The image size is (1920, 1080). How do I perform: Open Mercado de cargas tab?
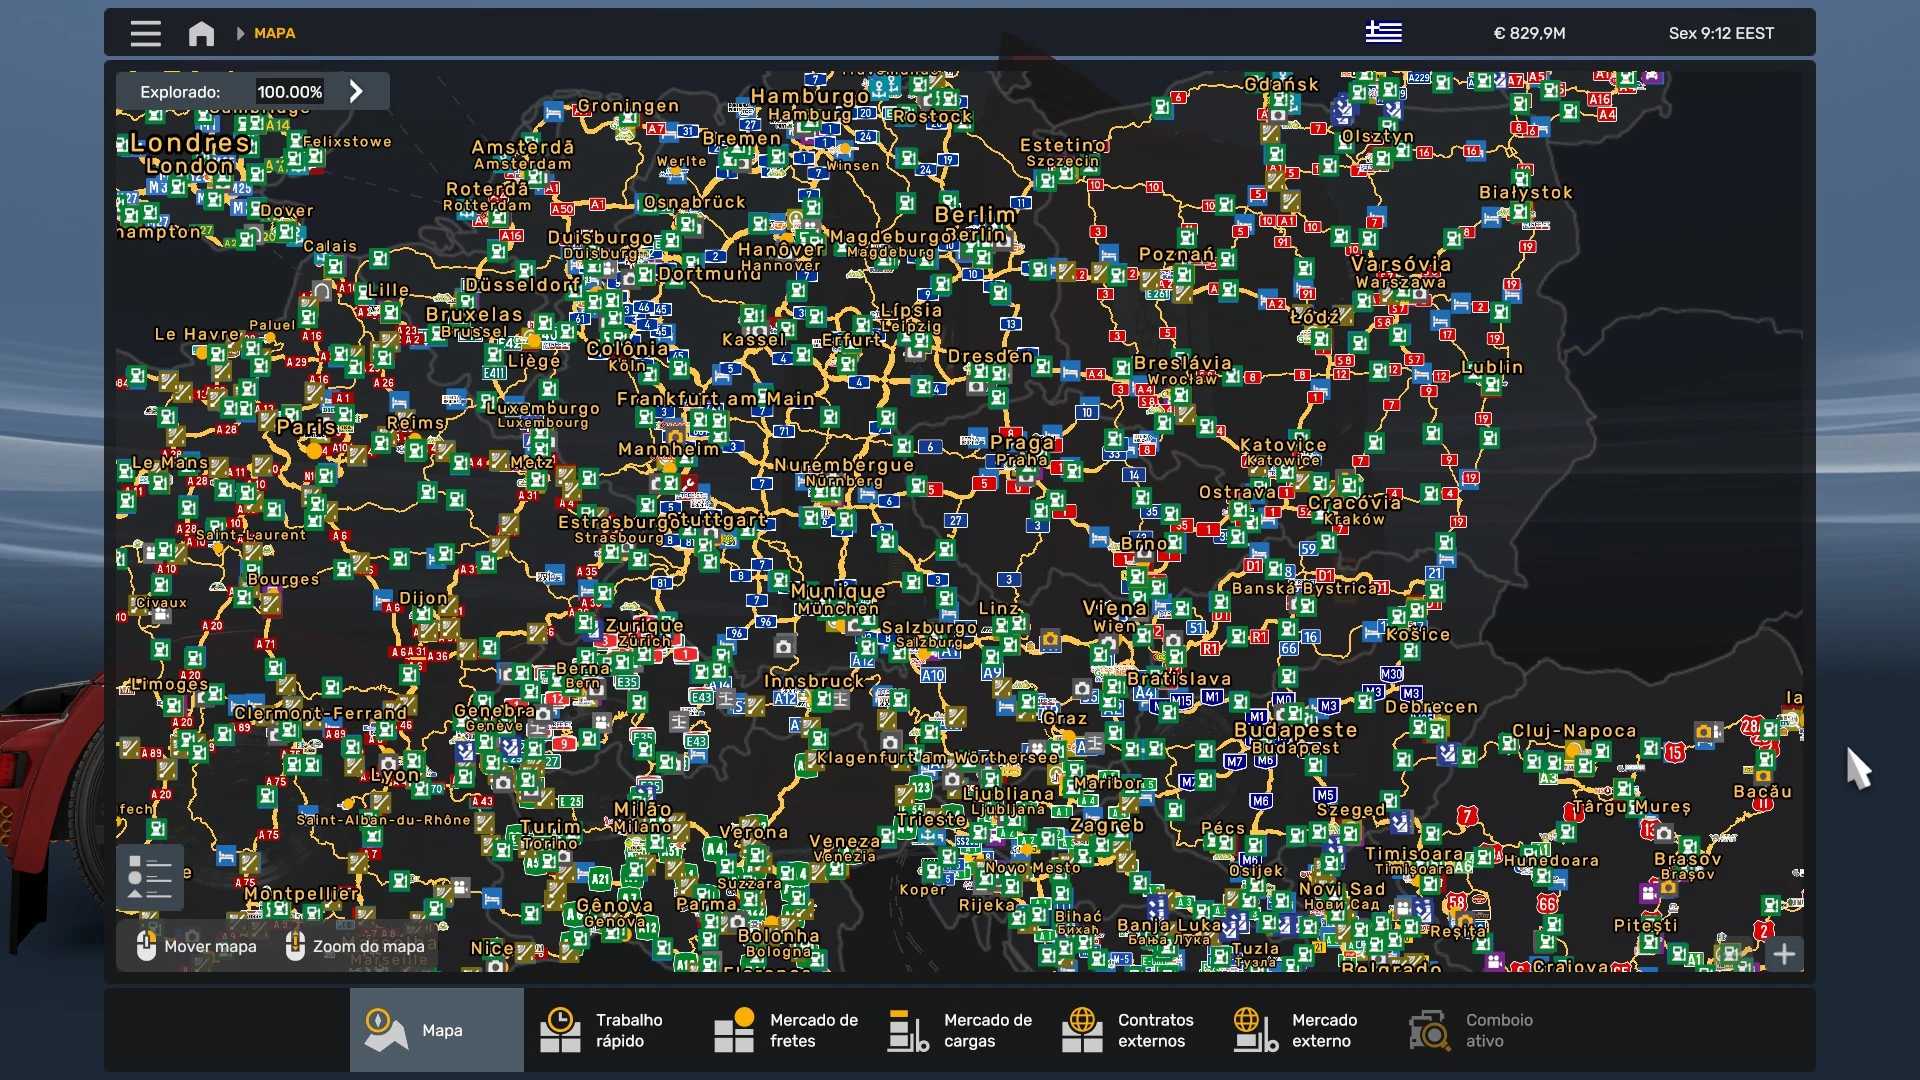960,1030
